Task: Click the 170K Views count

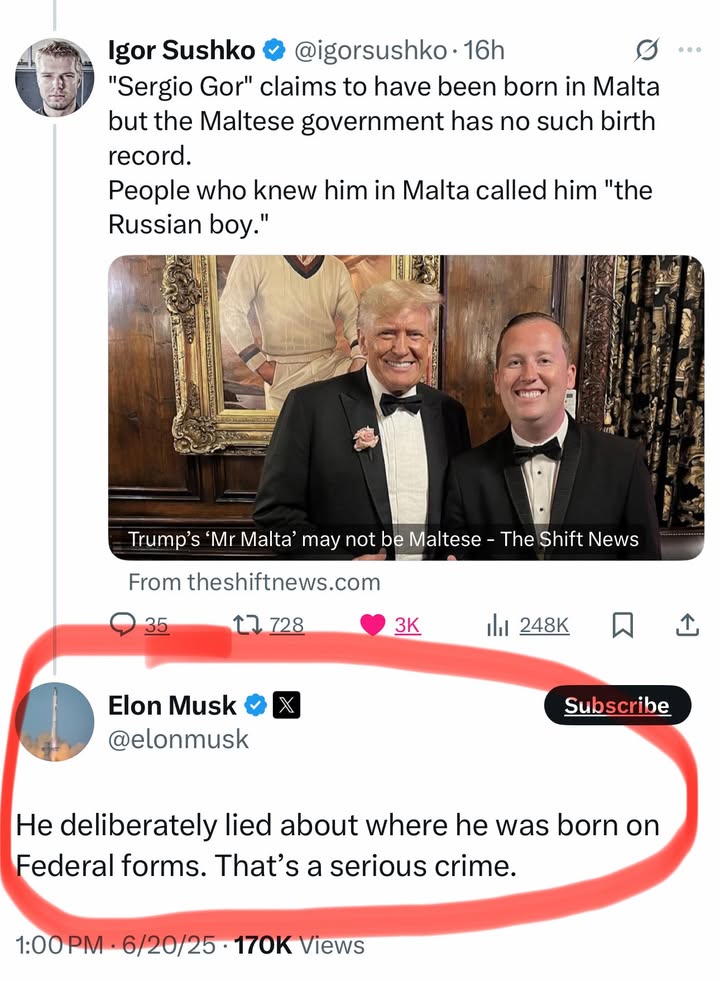Action: point(298,945)
